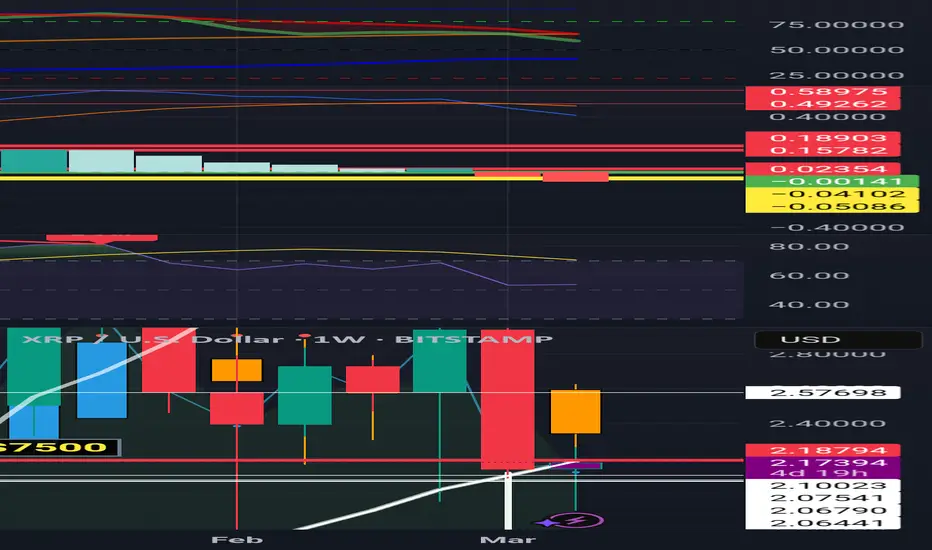Click the yellow -0.04102 value label
Screen dimensions: 932x550
(x=832, y=194)
